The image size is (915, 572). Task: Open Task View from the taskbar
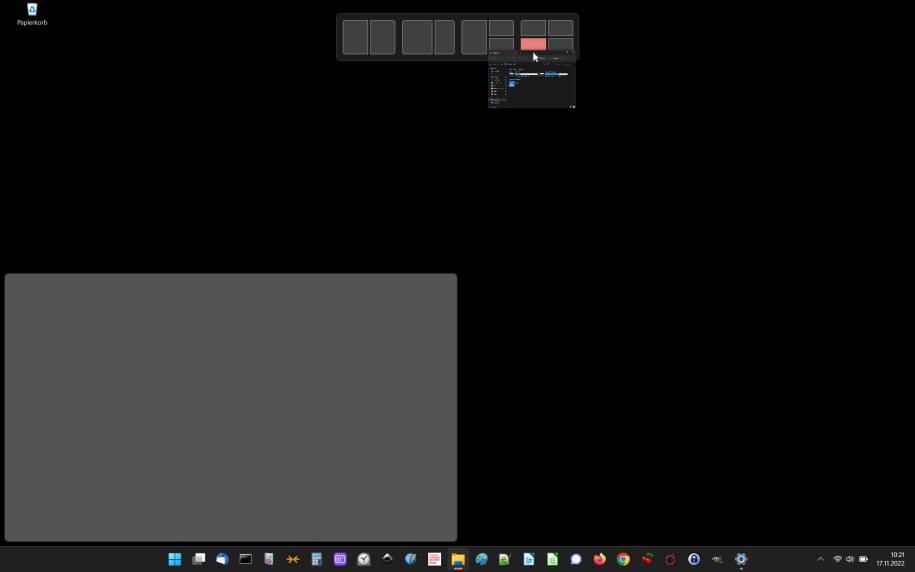point(198,559)
